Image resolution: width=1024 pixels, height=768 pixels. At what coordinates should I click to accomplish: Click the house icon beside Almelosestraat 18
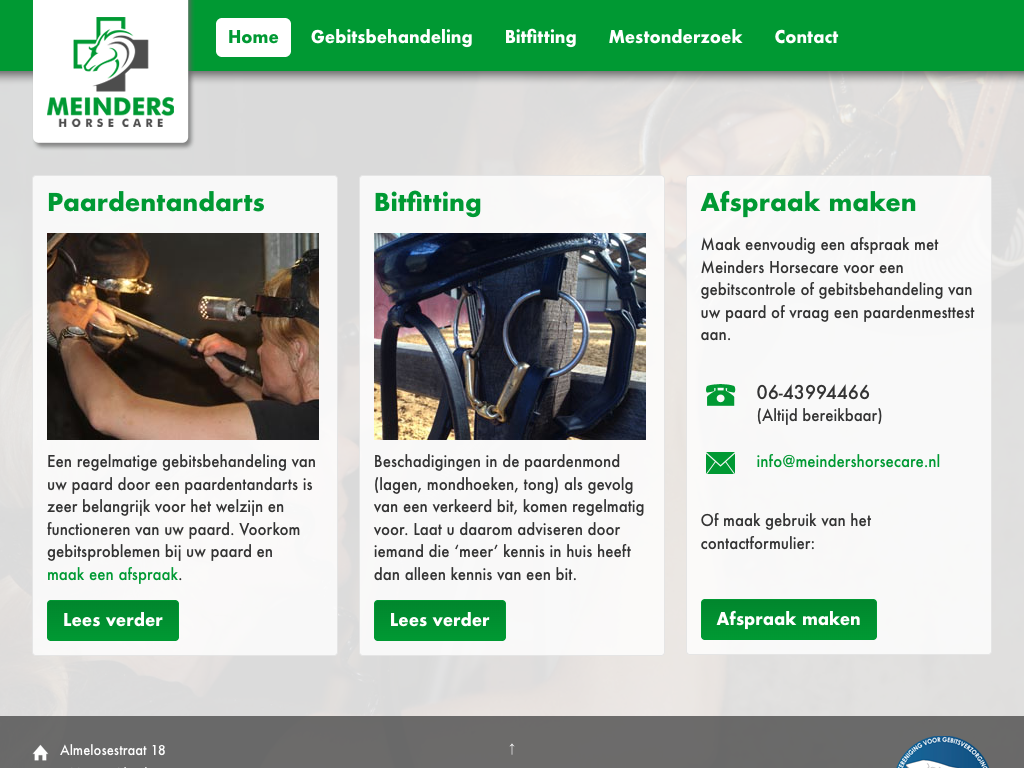point(40,752)
